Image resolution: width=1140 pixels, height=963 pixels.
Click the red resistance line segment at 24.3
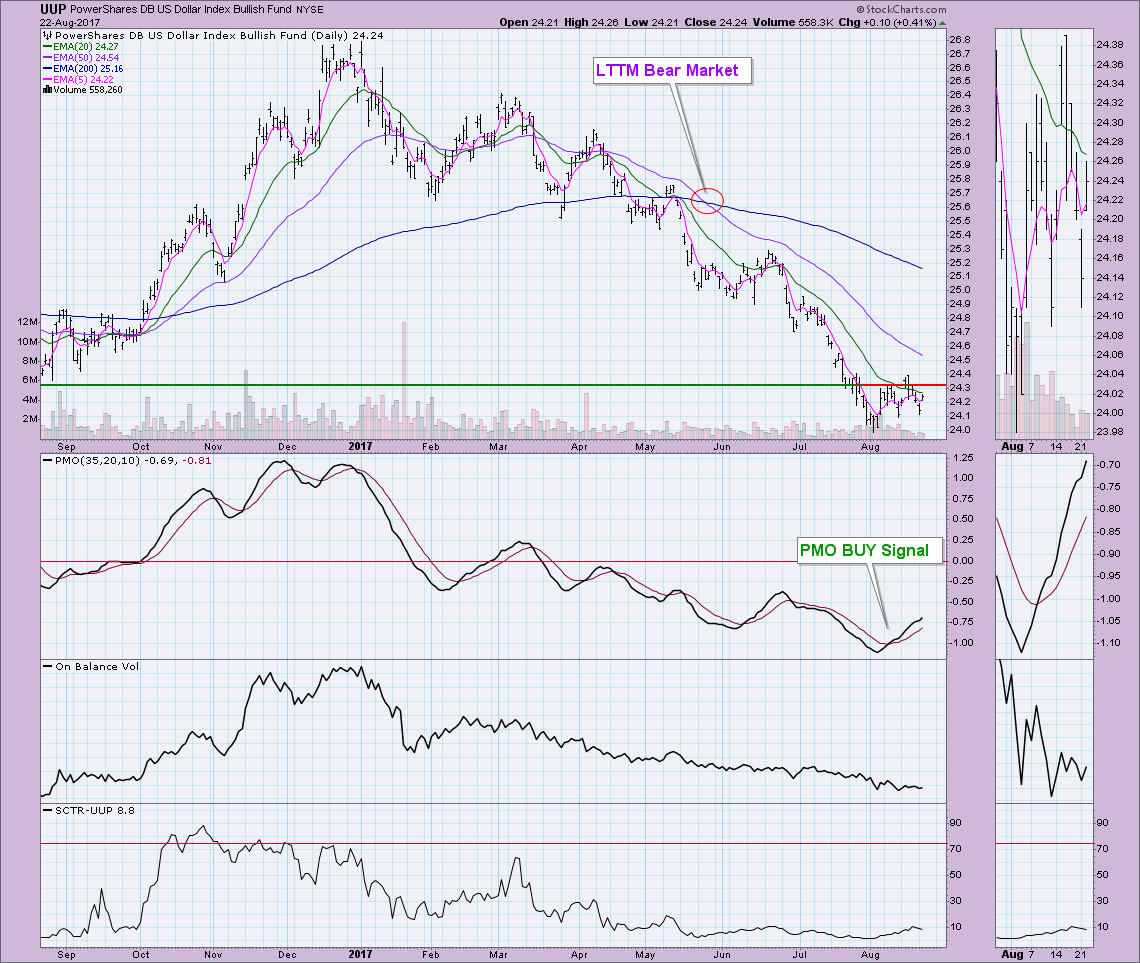tap(928, 385)
